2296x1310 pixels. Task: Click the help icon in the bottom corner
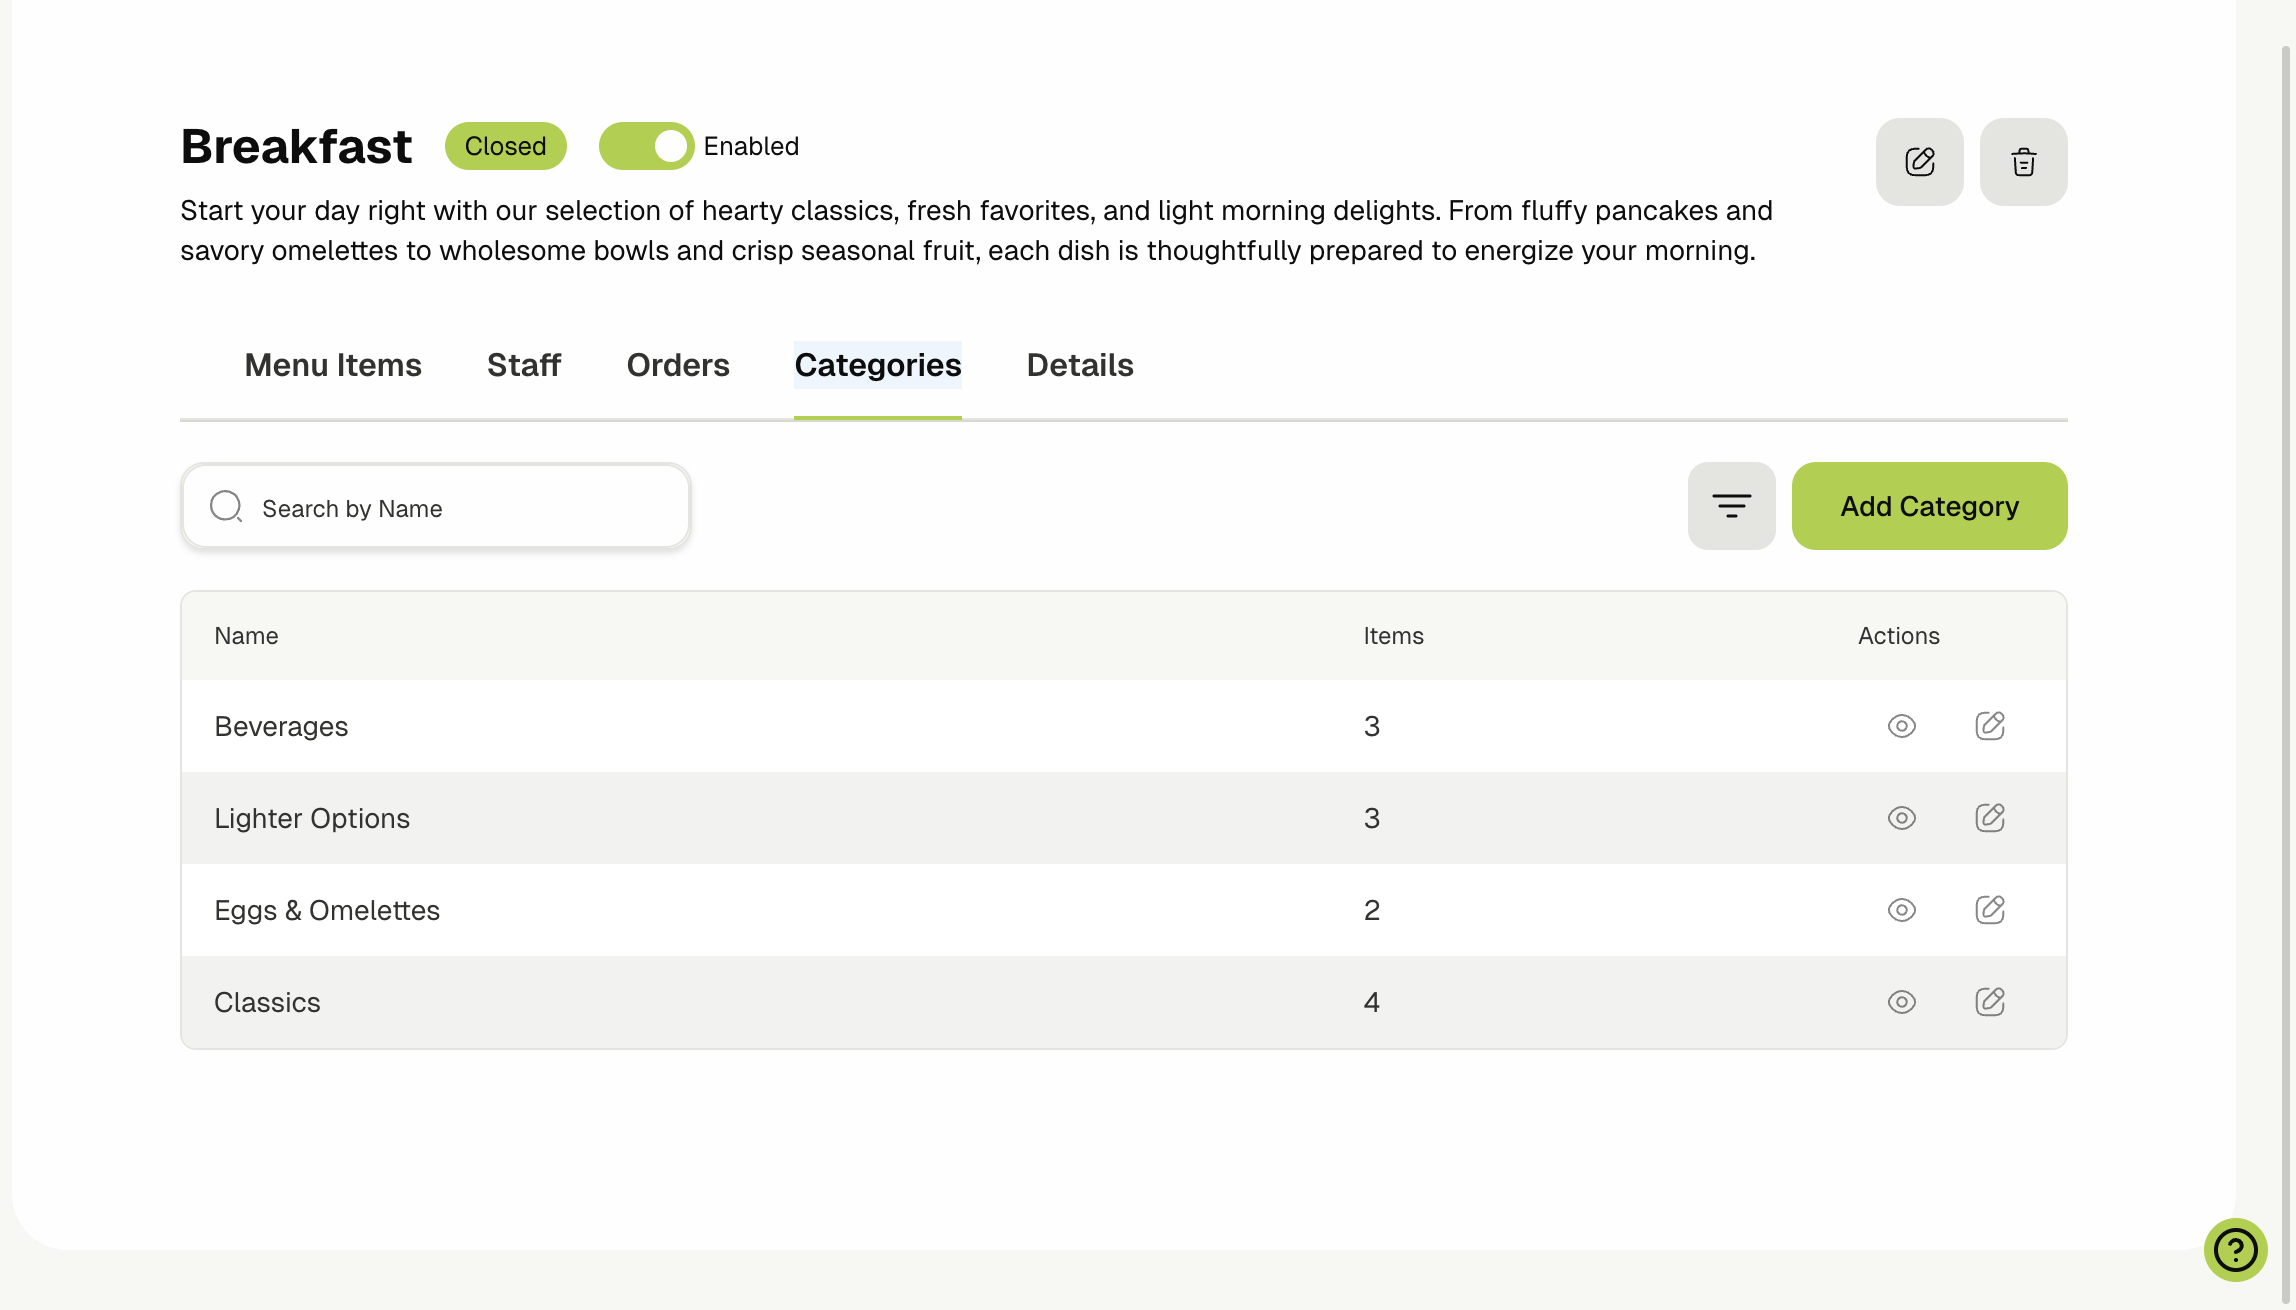click(x=2235, y=1249)
